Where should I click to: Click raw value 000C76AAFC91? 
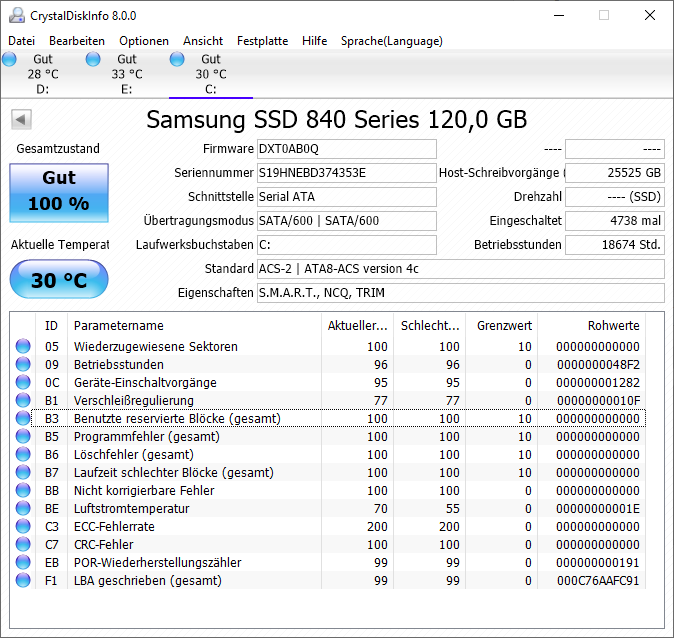tap(598, 581)
